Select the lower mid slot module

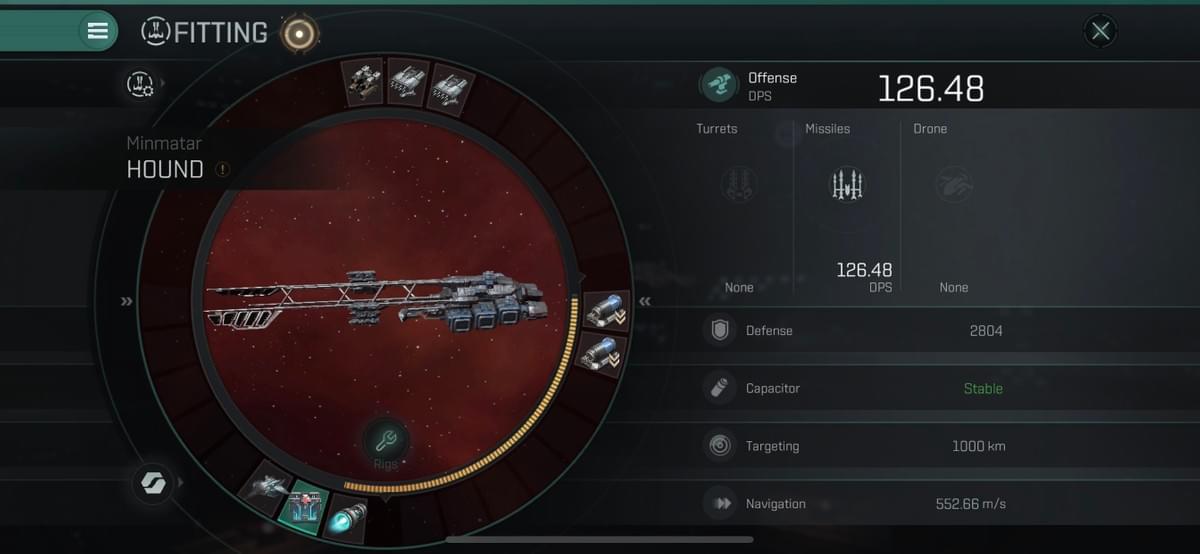pos(603,354)
